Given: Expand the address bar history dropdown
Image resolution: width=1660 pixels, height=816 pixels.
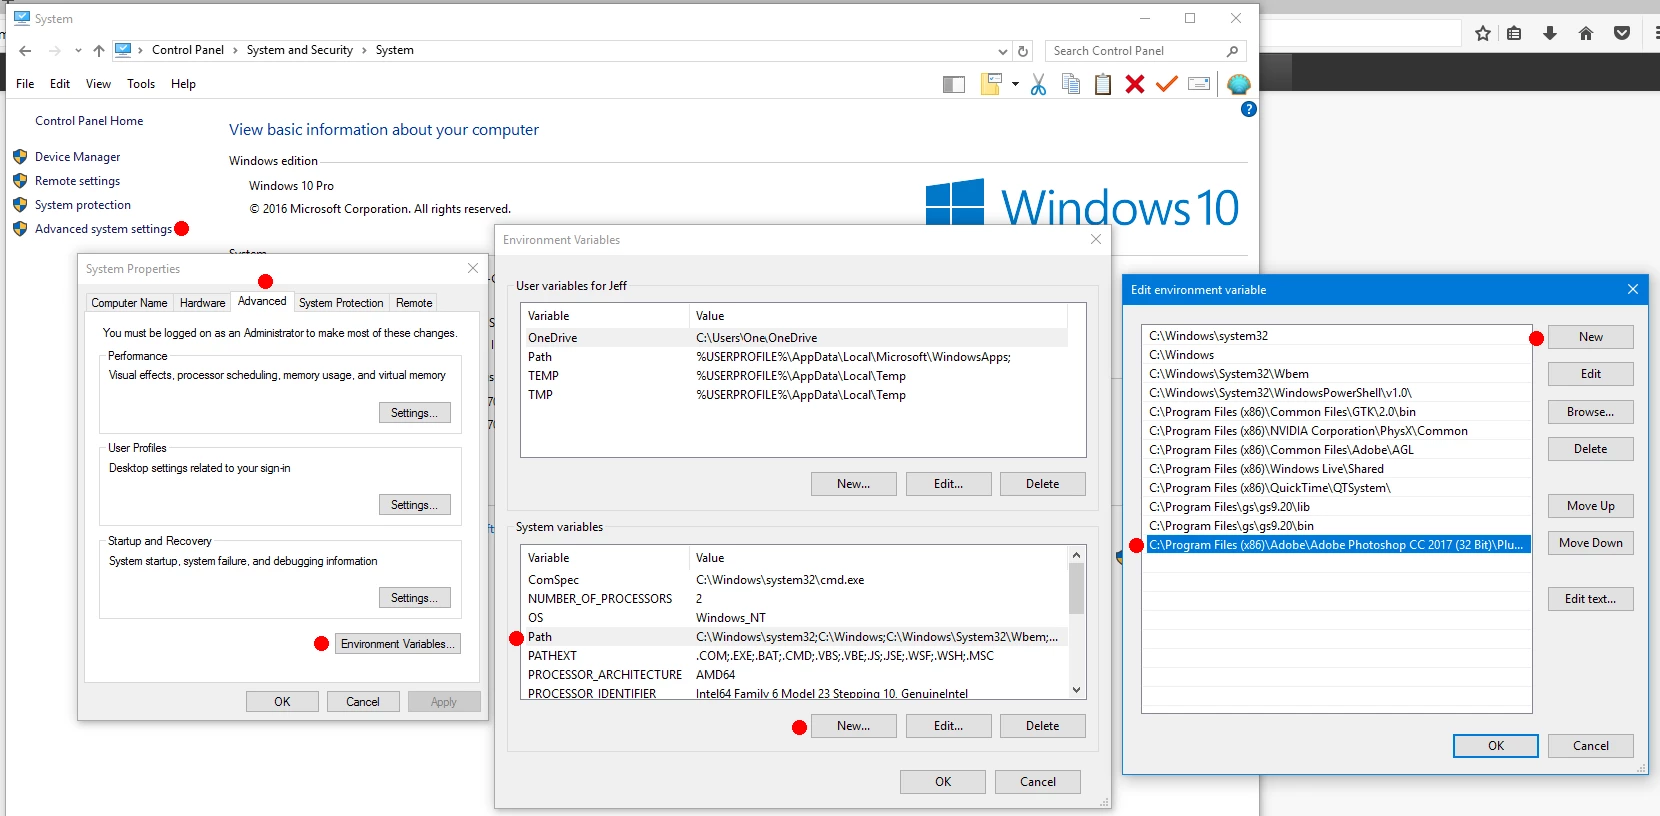Looking at the screenshot, I should (x=1003, y=51).
